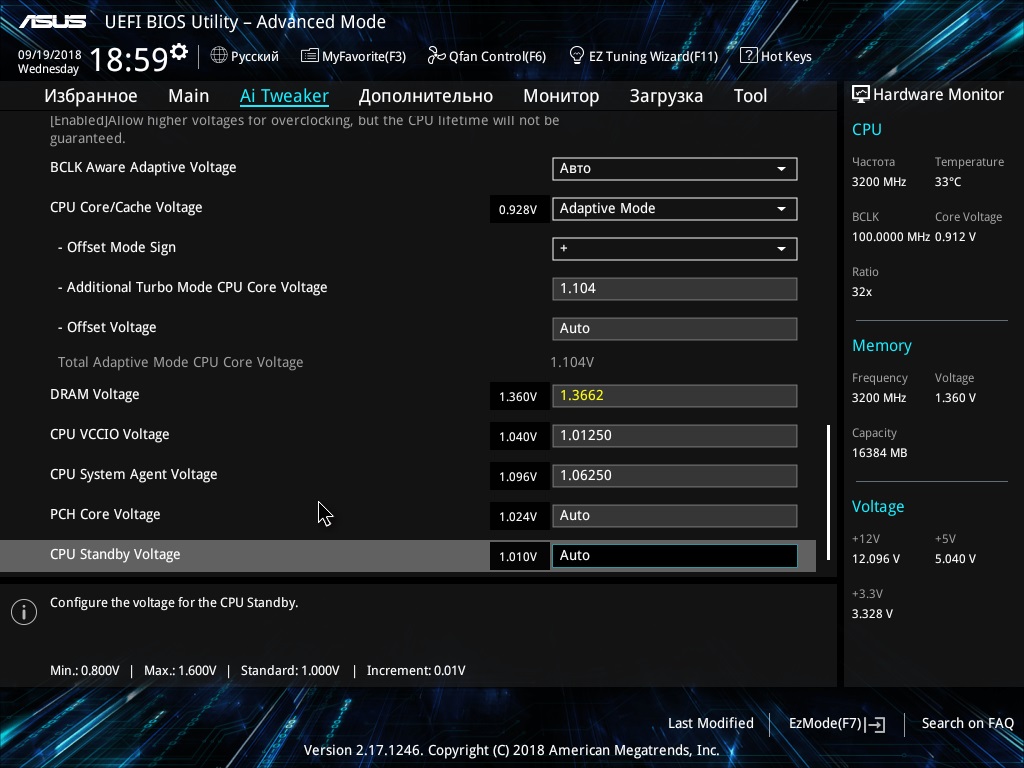Screen dimensions: 1024x768
Task: Select the PCH Core Voltage label
Action: pos(105,515)
